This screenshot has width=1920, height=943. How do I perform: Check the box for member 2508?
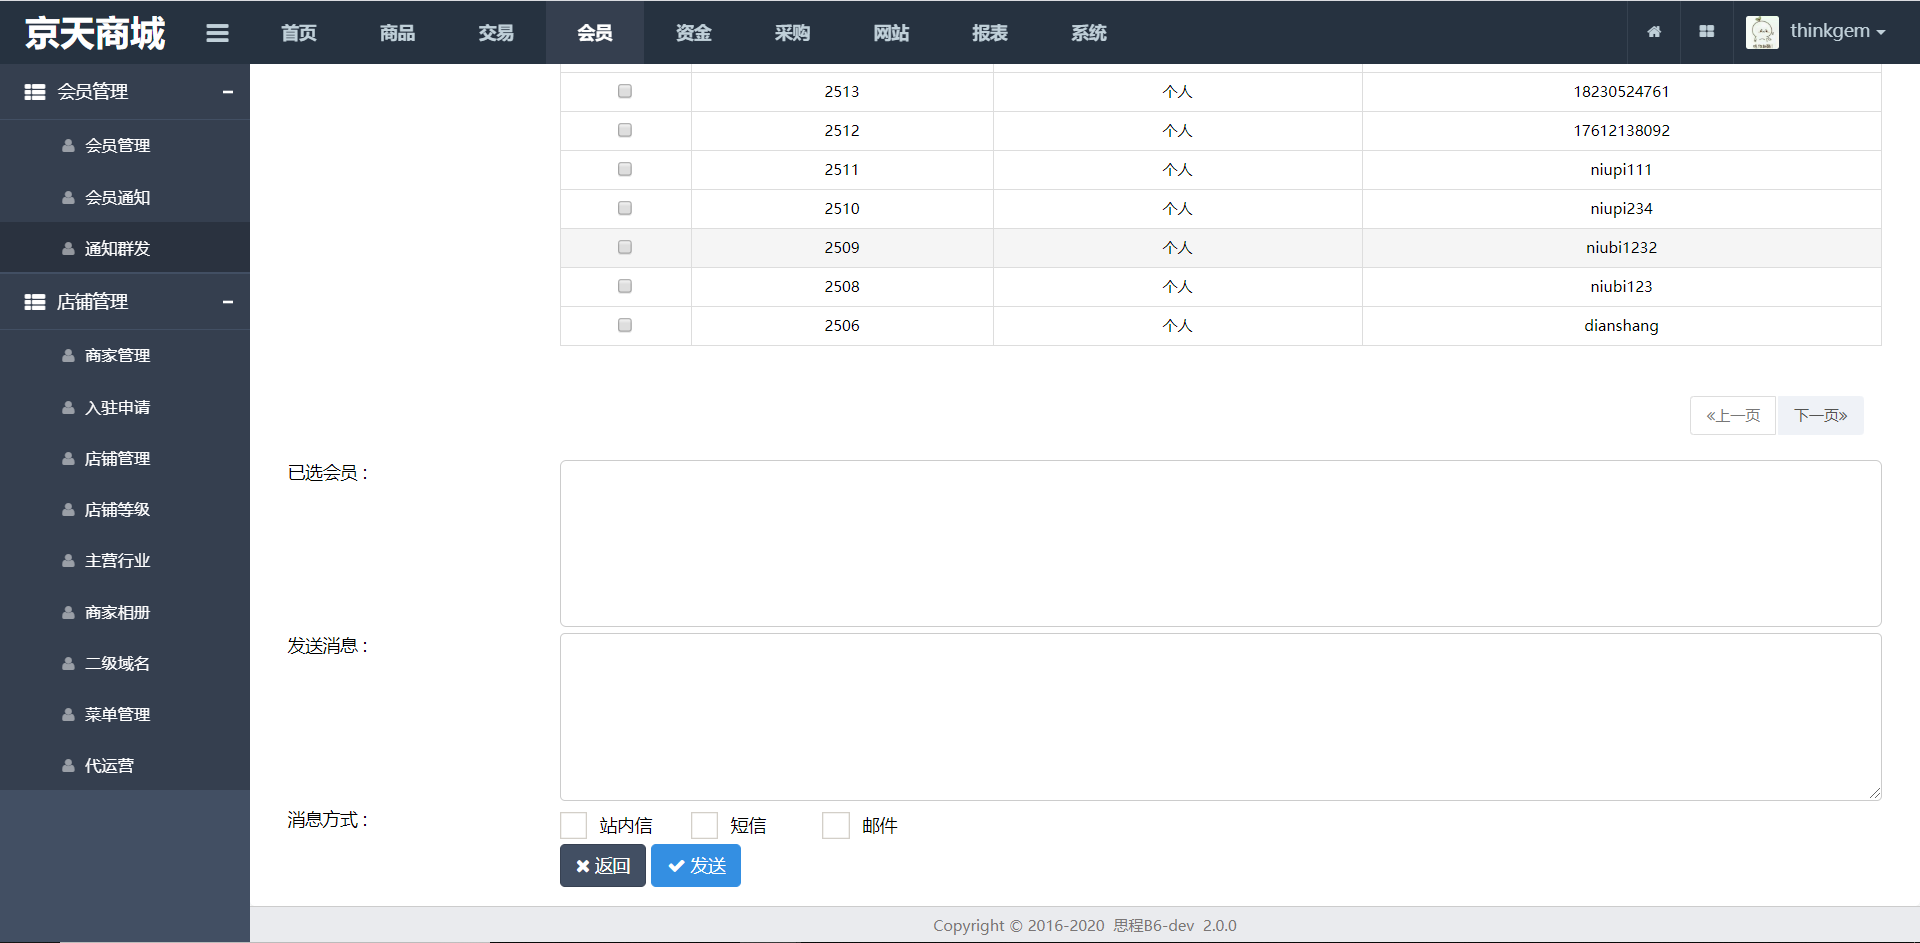(625, 286)
